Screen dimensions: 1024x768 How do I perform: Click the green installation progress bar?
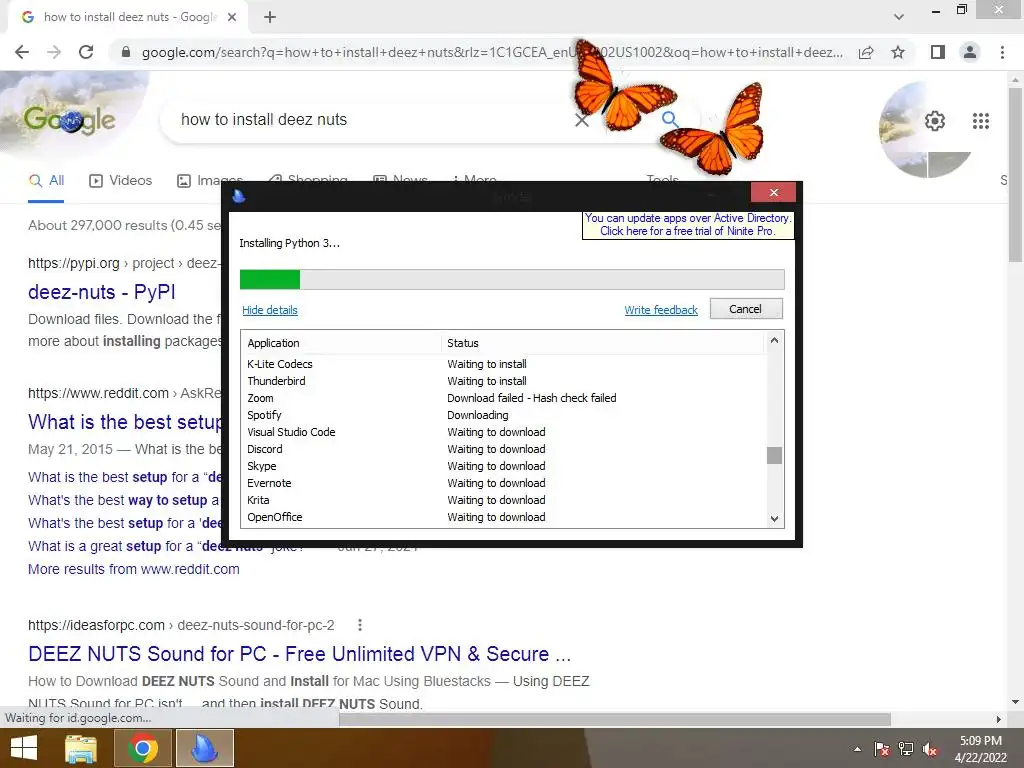pos(270,280)
